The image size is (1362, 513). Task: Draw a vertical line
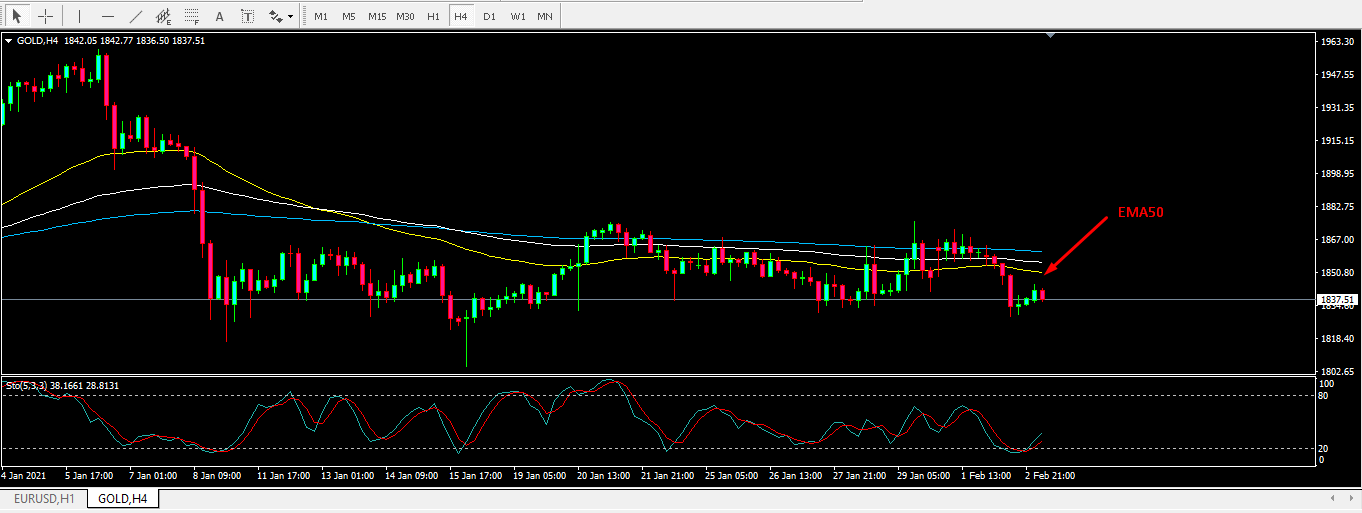pos(80,16)
